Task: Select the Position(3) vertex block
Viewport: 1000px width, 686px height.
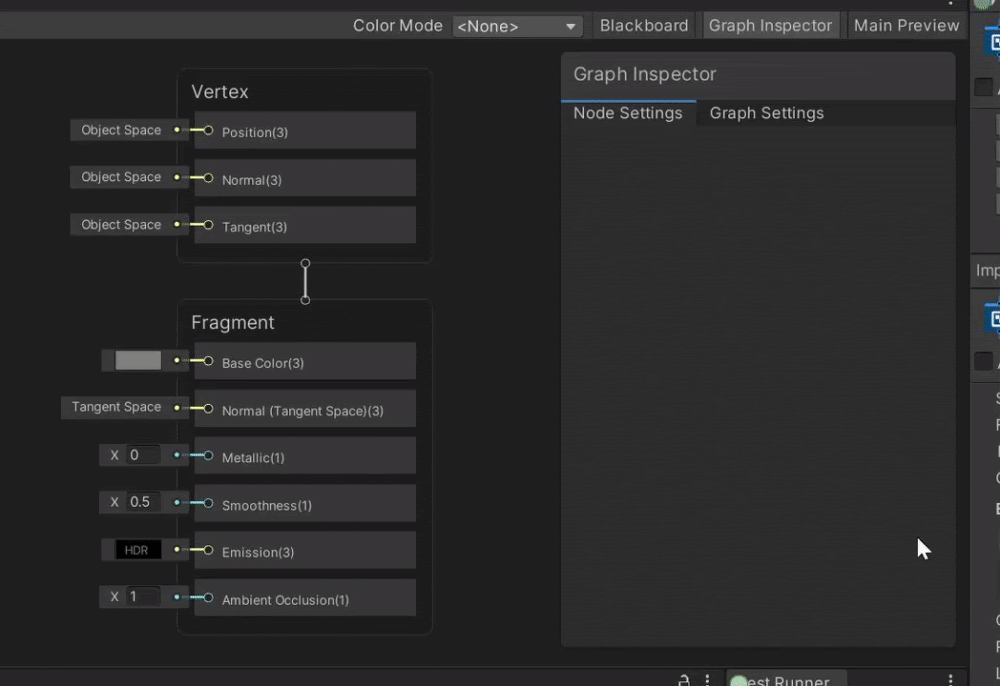Action: pyautogui.click(x=305, y=131)
